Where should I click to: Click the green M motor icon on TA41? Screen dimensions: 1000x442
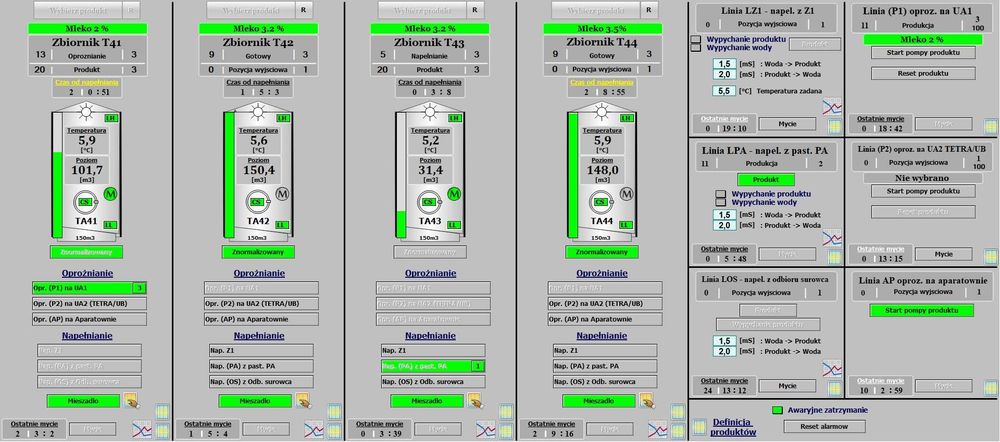point(109,194)
